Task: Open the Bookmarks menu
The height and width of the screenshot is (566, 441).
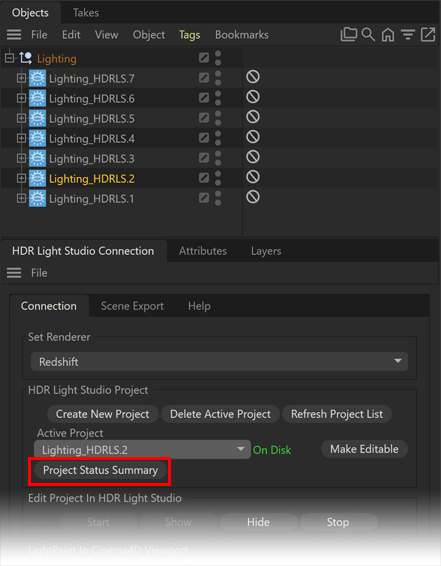Action: click(x=242, y=35)
